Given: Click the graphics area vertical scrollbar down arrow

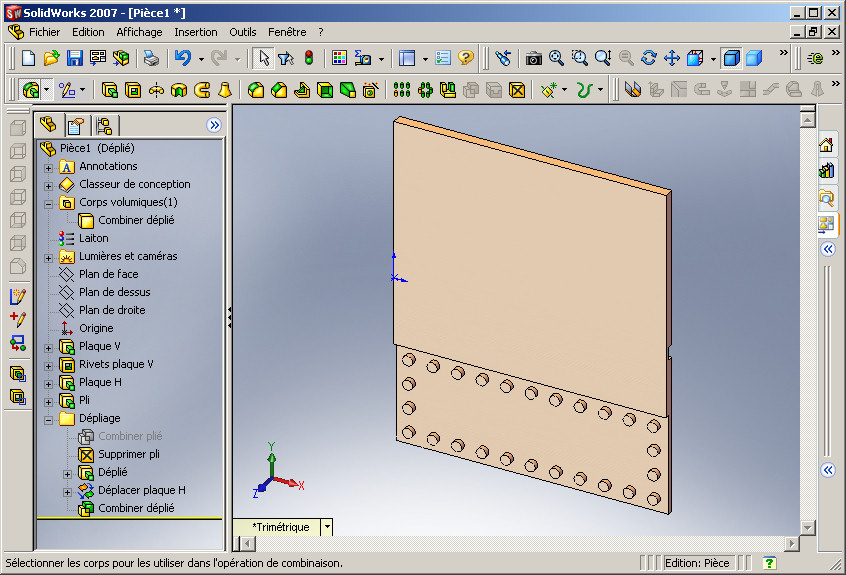Looking at the screenshot, I should pyautogui.click(x=808, y=528).
